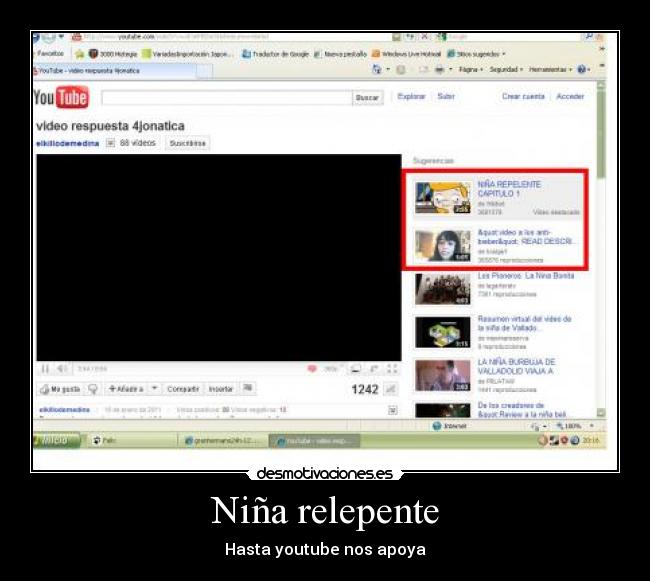Click the browser home icon
The height and width of the screenshot is (581, 650).
(x=377, y=69)
